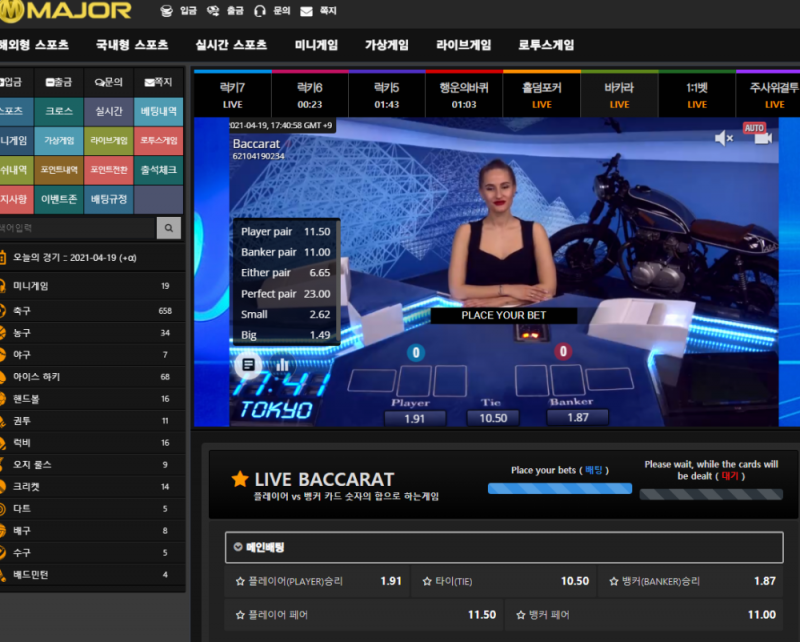
Task: Collapse the 메인베팅 section
Action: pyautogui.click(x=238, y=547)
